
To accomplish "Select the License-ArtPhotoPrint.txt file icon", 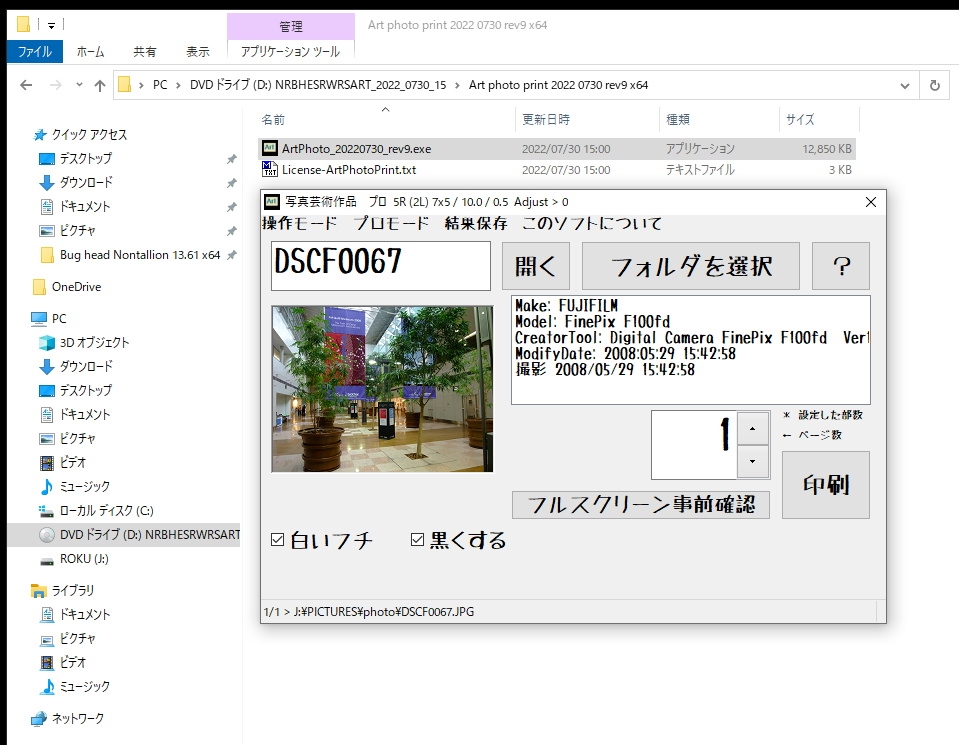I will (270, 170).
